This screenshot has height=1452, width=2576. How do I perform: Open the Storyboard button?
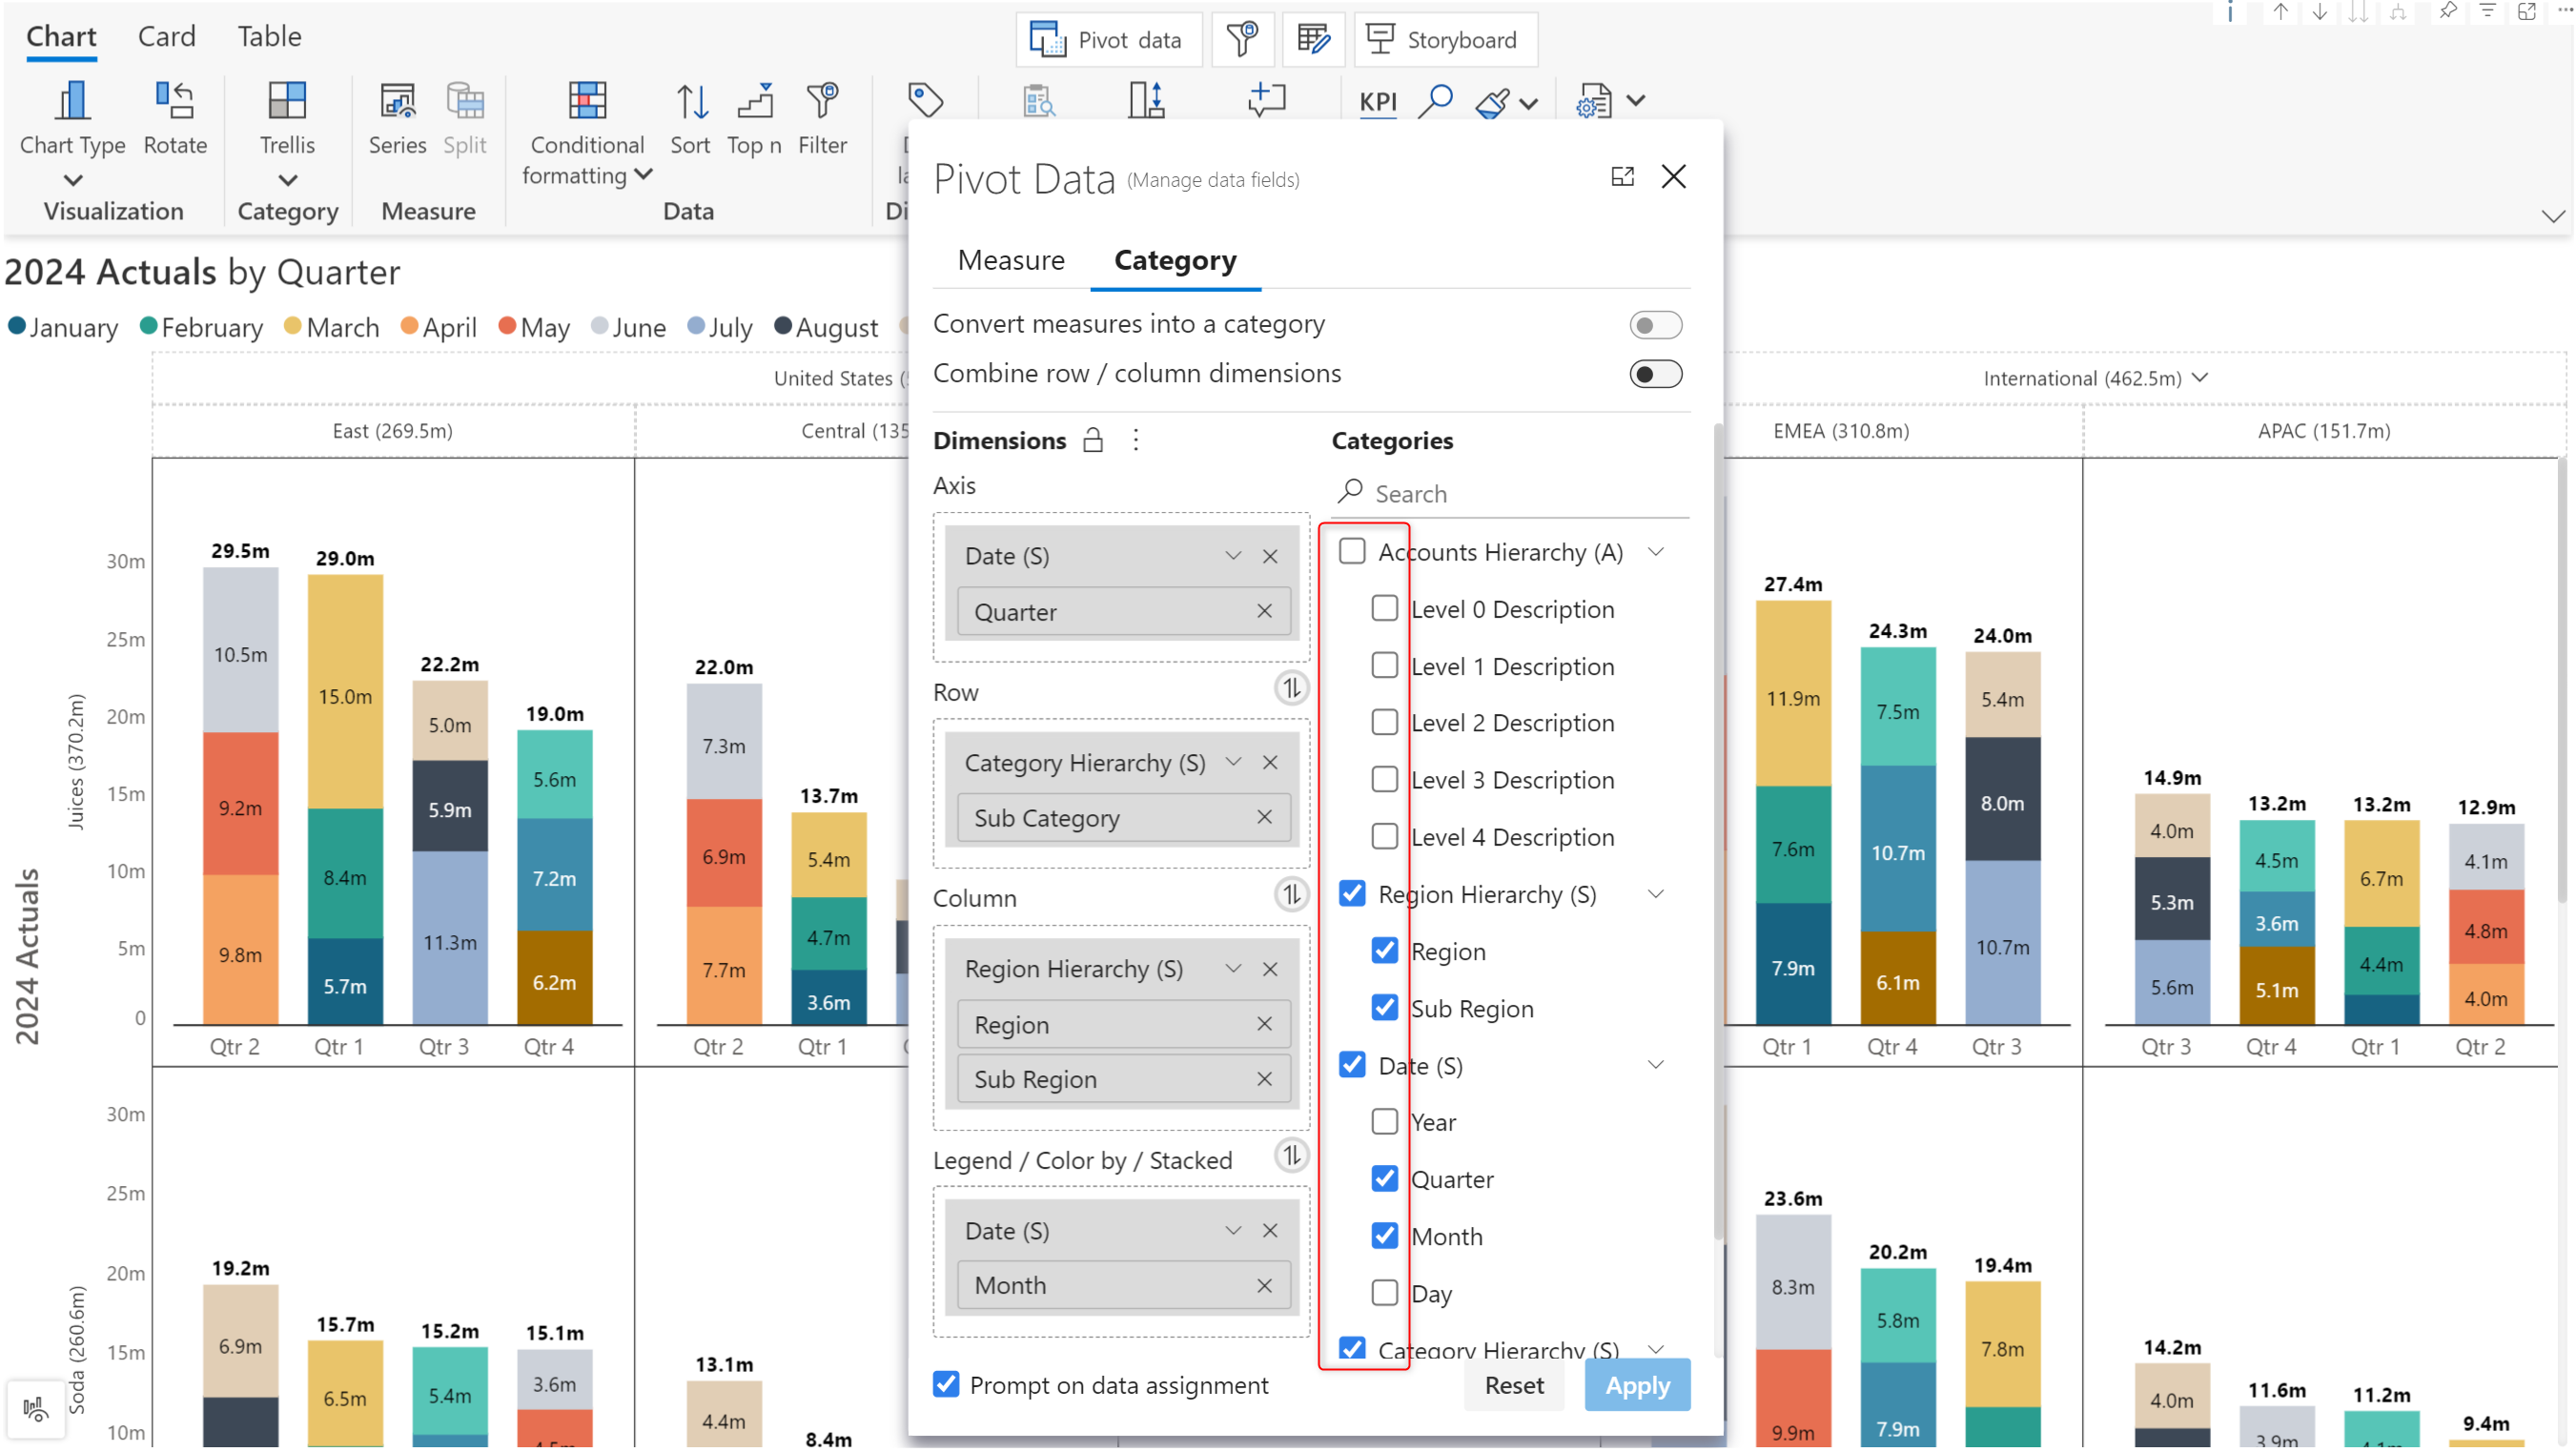1445,40
